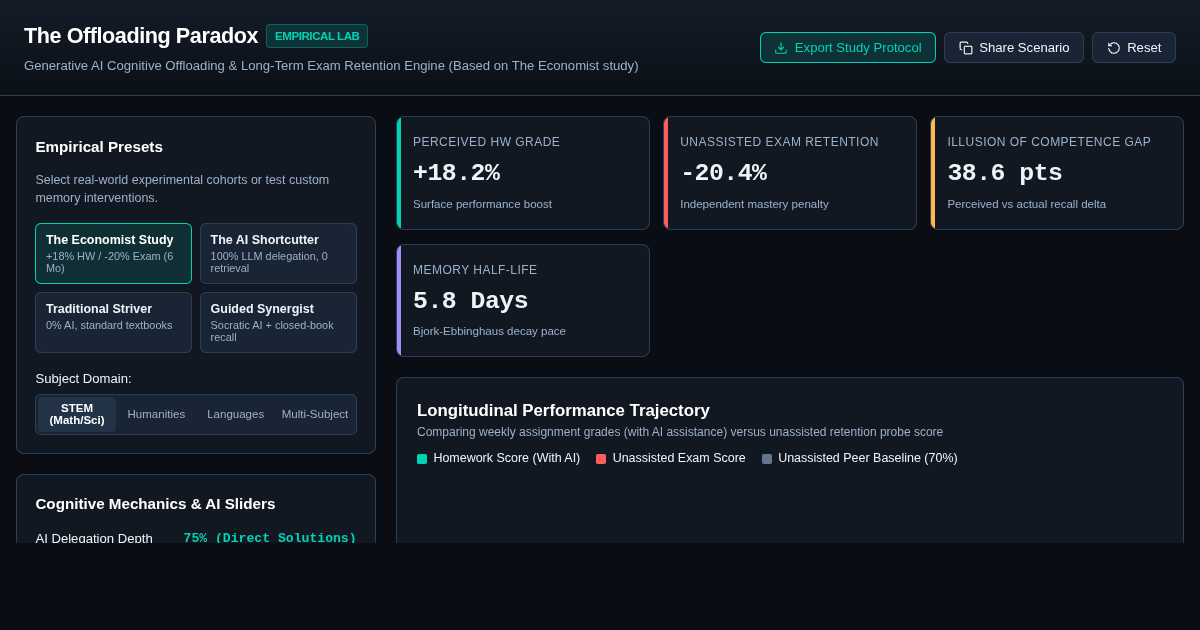Click The Offloading Paradox title
Image resolution: width=1200 pixels, height=630 pixels.
[x=141, y=36]
